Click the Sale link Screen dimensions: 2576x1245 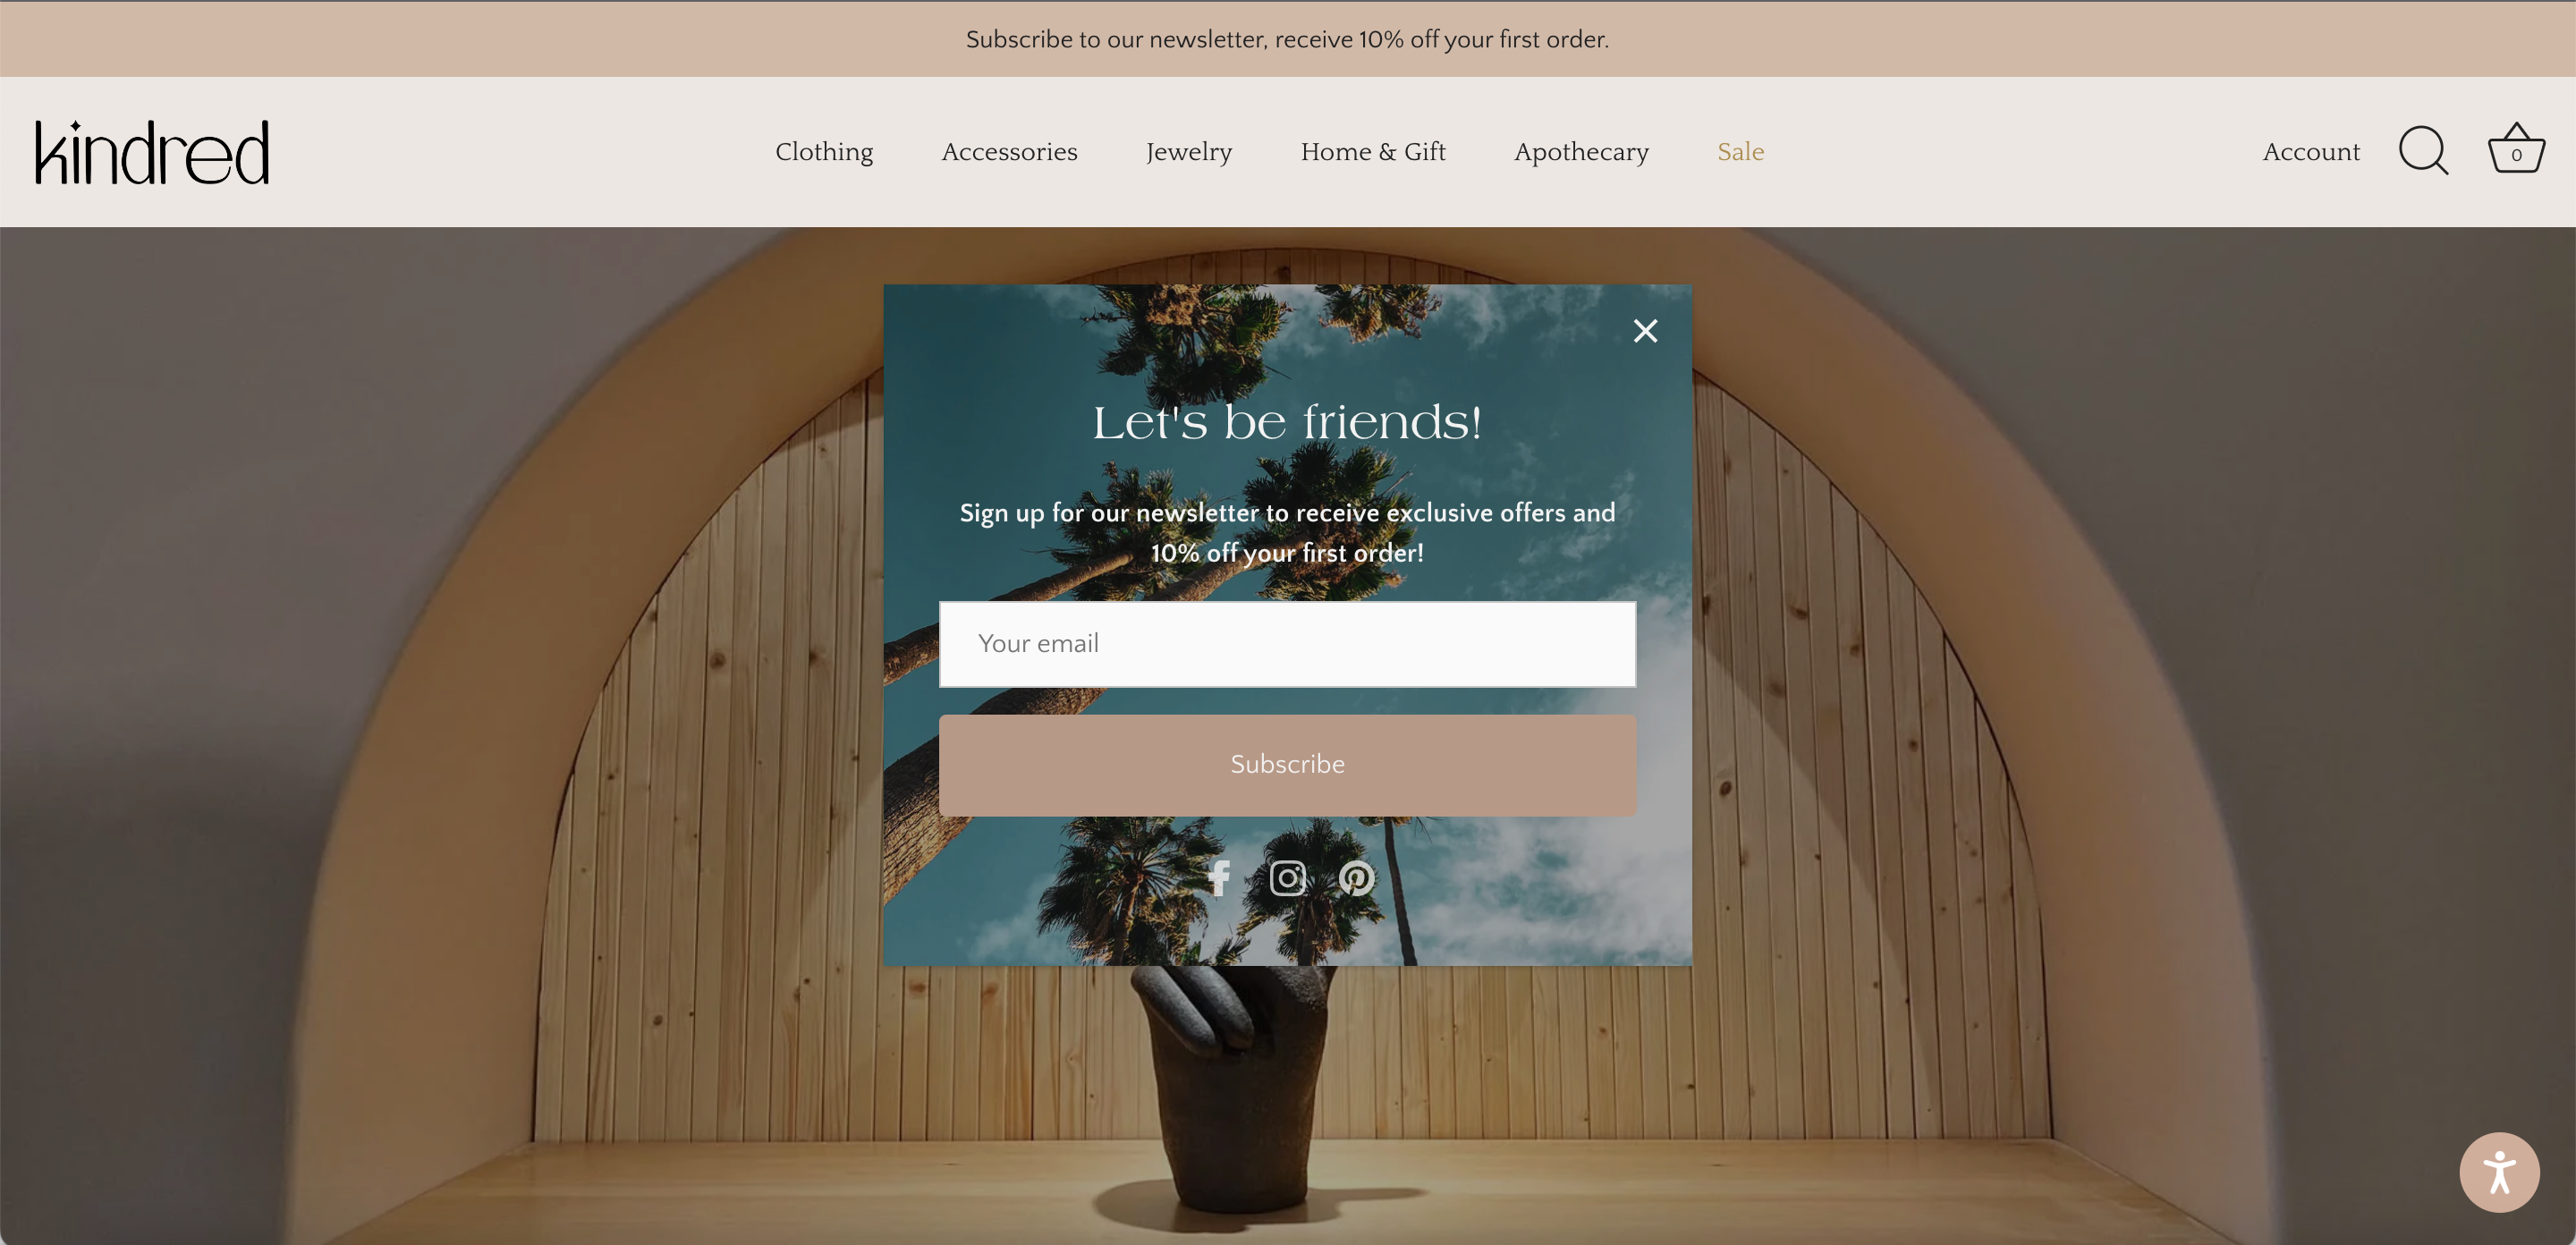[1740, 152]
